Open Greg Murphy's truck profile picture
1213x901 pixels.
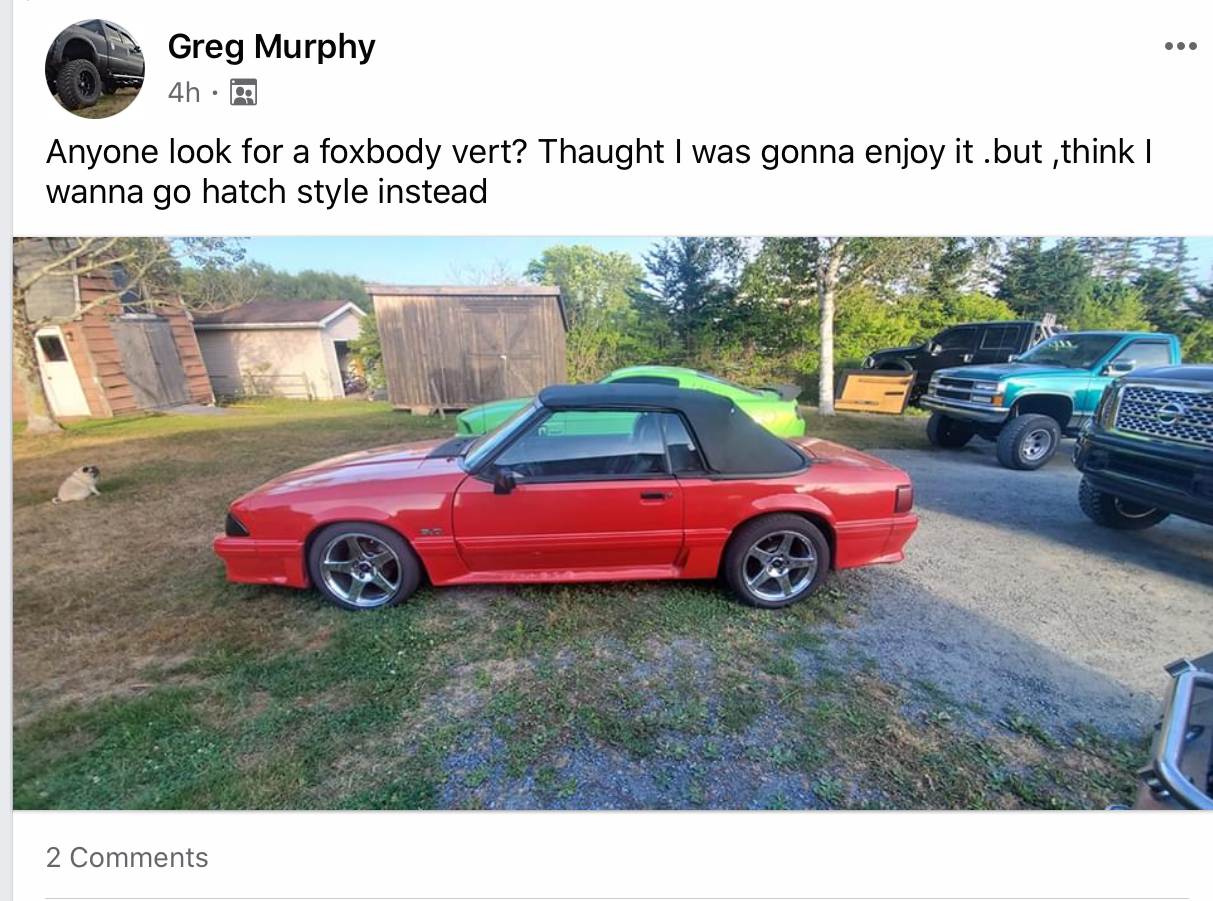[x=95, y=69]
